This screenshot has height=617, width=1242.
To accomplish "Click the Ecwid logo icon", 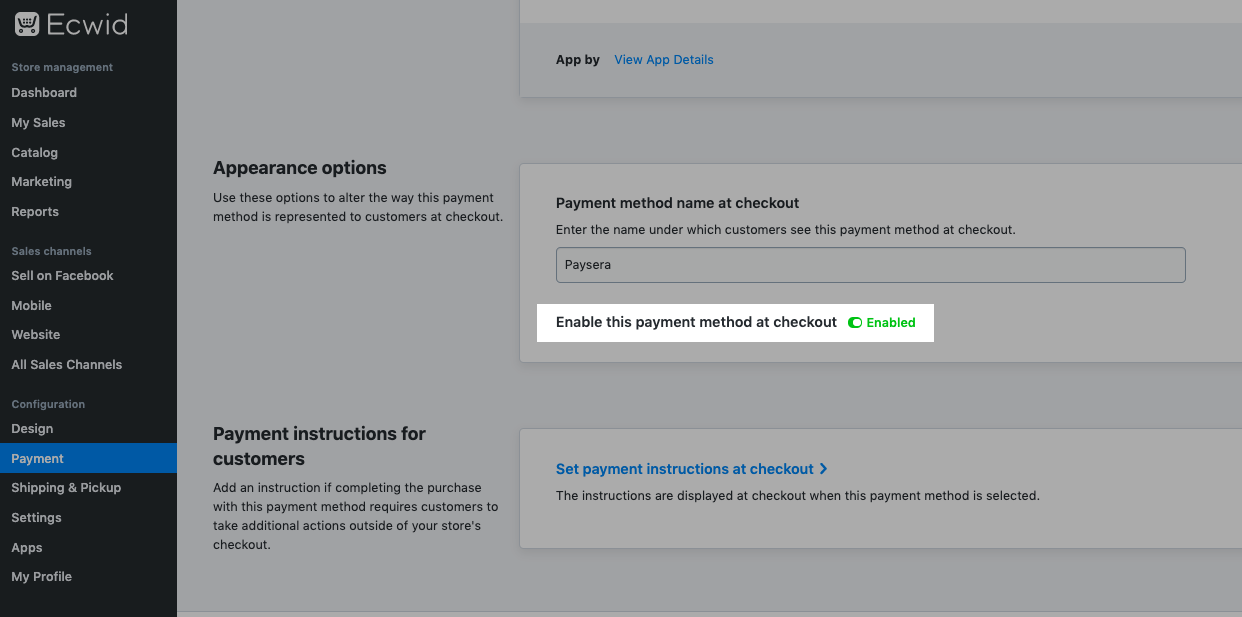I will (25, 25).
